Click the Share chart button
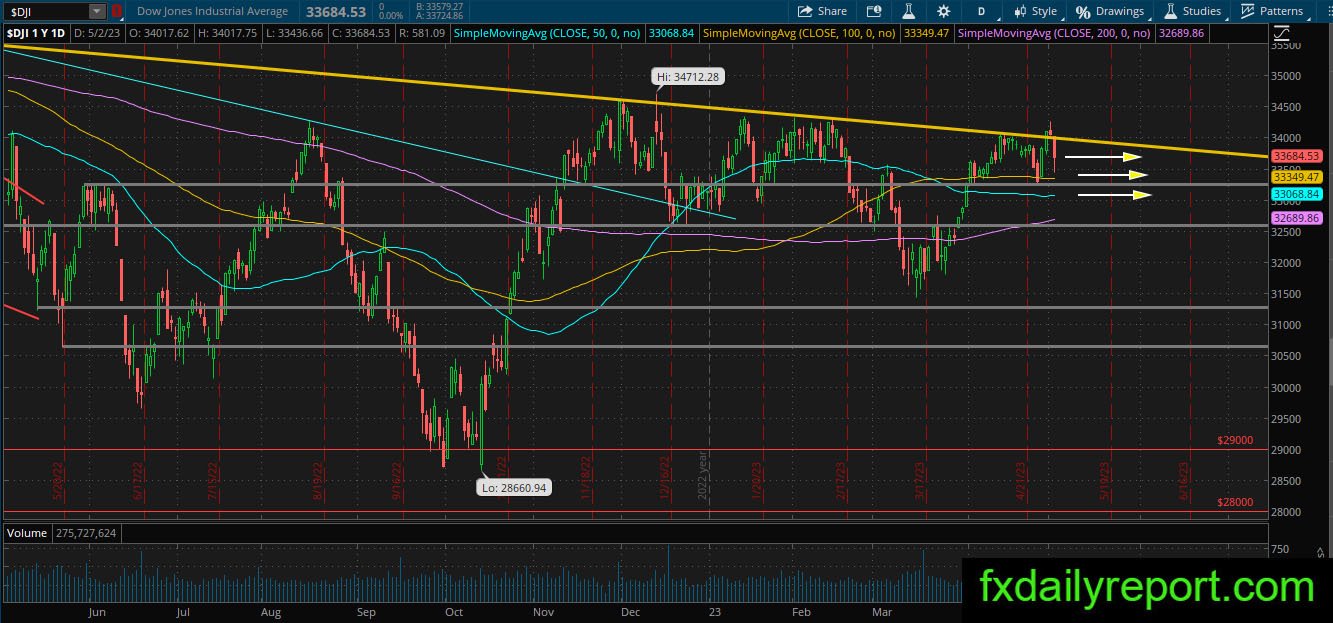This screenshot has width=1333, height=623. click(x=822, y=11)
